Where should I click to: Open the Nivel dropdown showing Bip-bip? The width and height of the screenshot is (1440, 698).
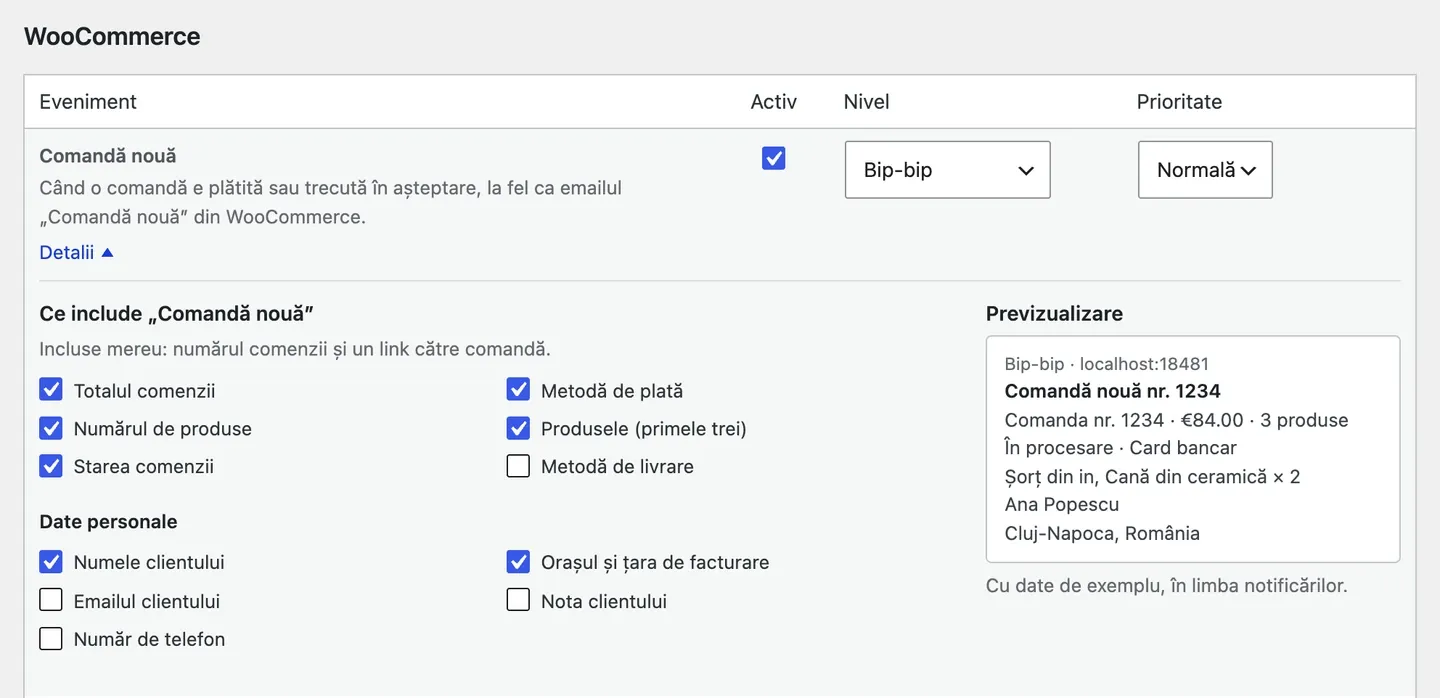click(947, 170)
